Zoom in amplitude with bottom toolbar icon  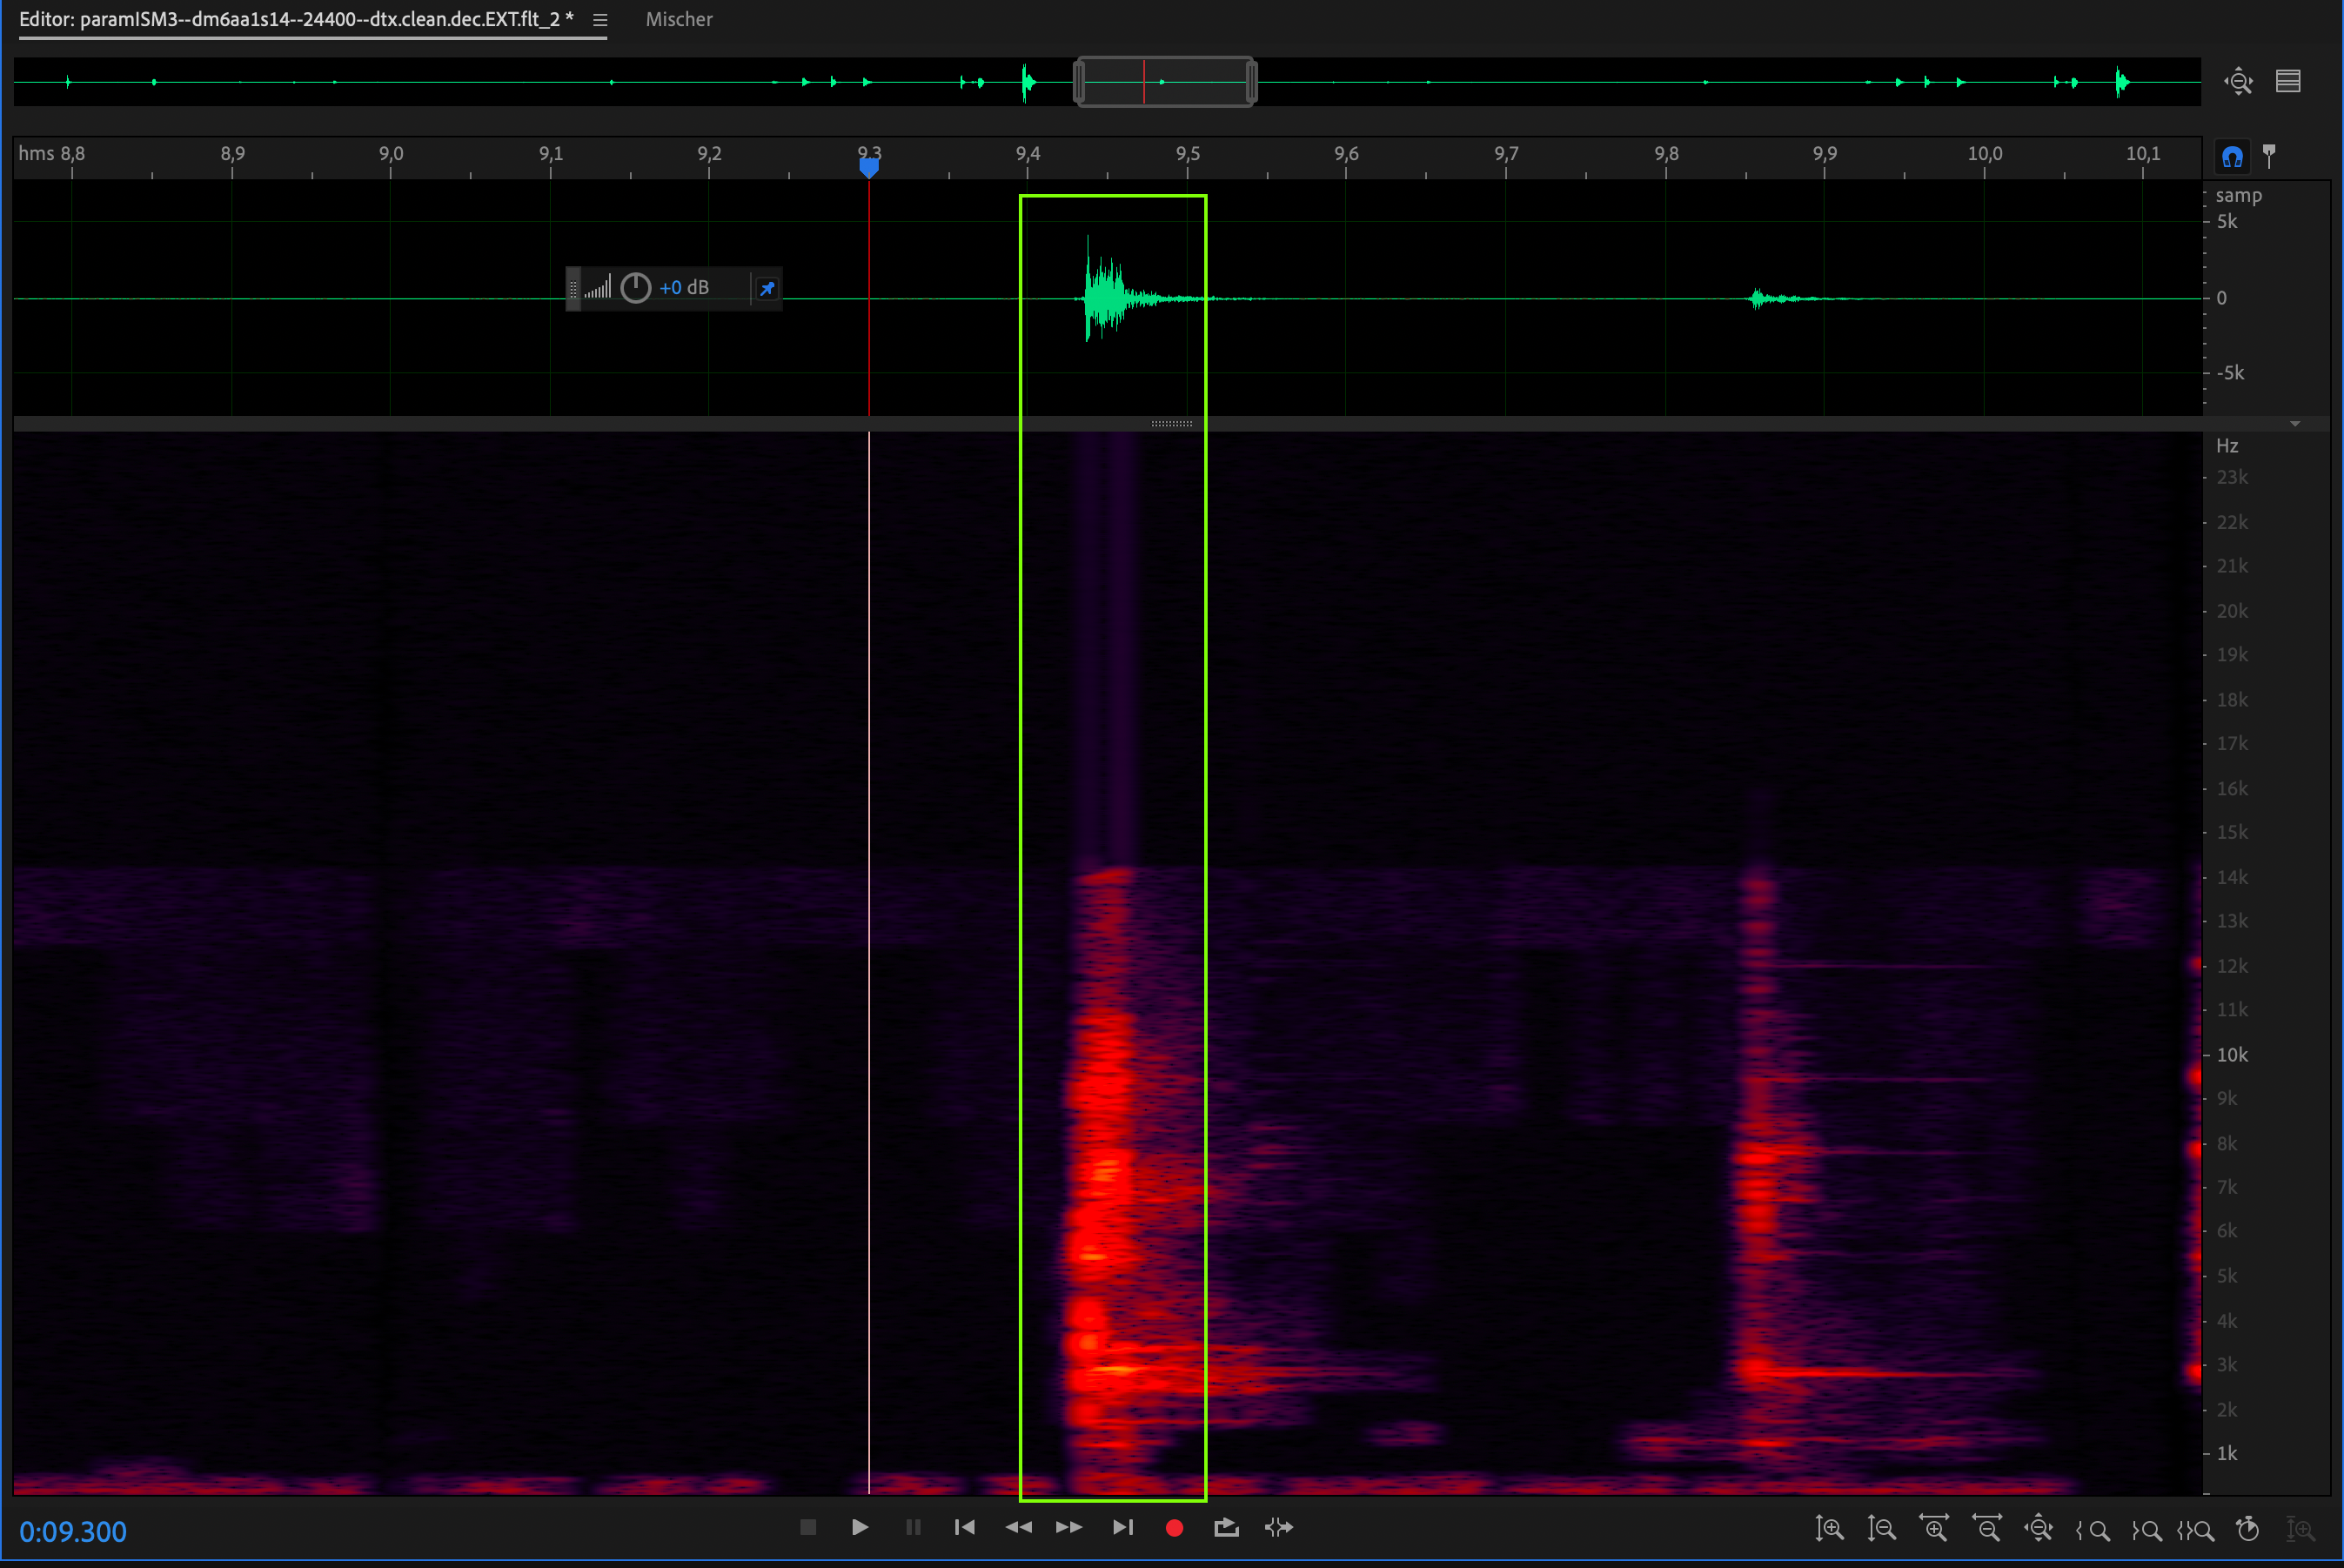pyautogui.click(x=1829, y=1529)
